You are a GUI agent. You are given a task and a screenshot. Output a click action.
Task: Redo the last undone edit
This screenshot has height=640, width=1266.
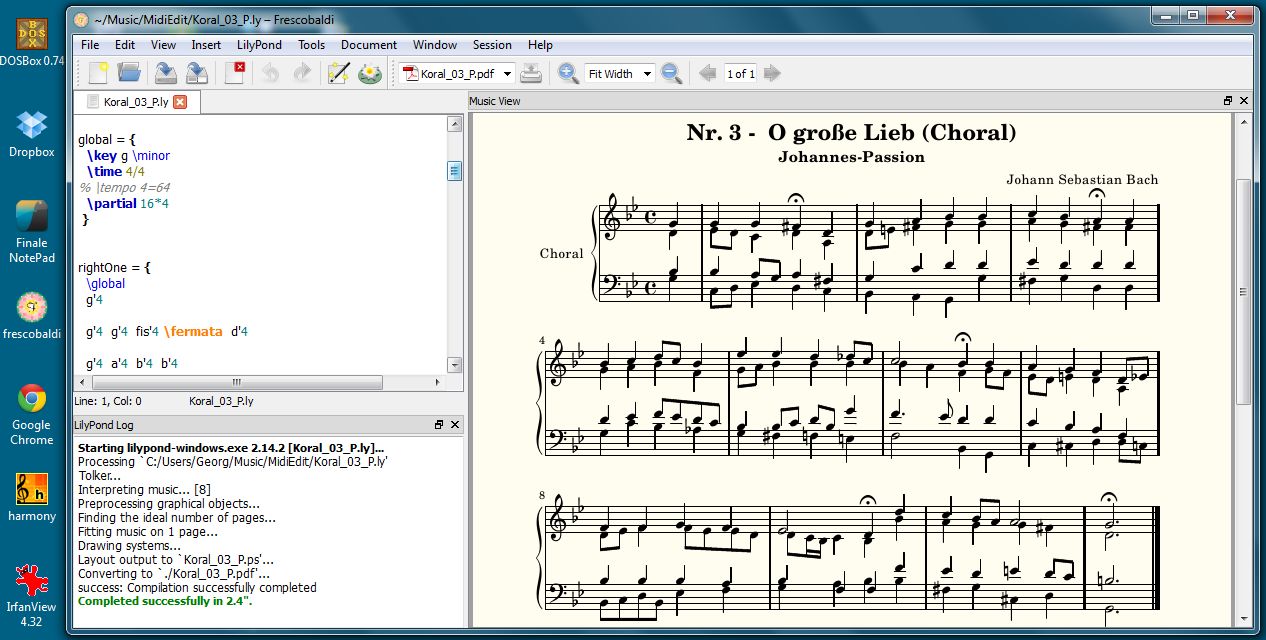coord(301,73)
